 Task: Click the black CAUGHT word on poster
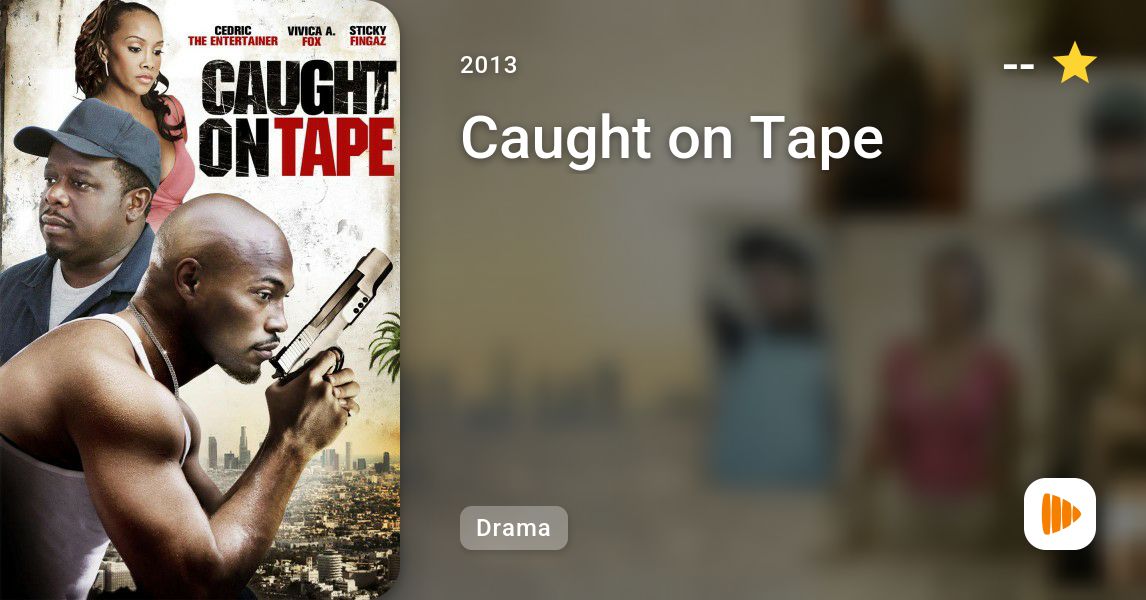pos(298,88)
